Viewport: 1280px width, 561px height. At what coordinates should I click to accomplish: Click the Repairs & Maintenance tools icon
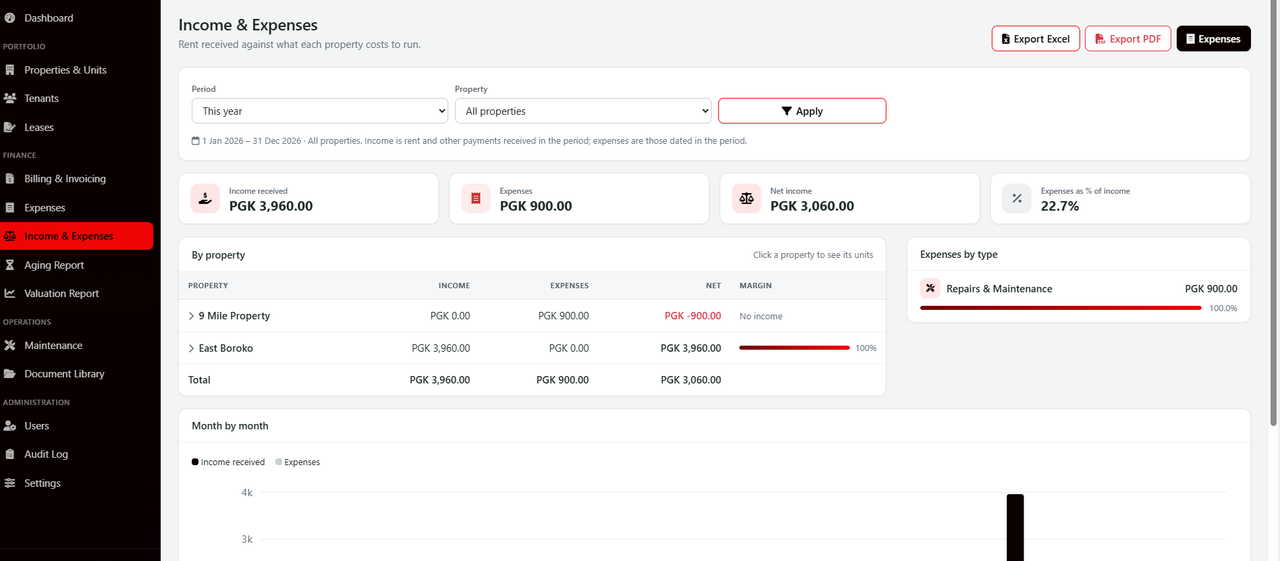(x=930, y=288)
